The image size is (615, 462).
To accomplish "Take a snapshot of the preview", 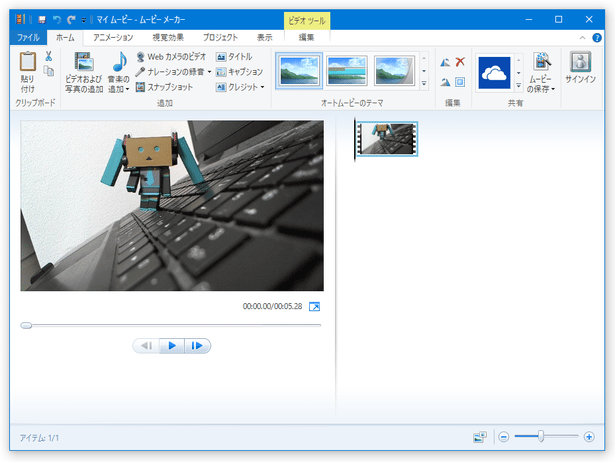I will click(x=164, y=87).
